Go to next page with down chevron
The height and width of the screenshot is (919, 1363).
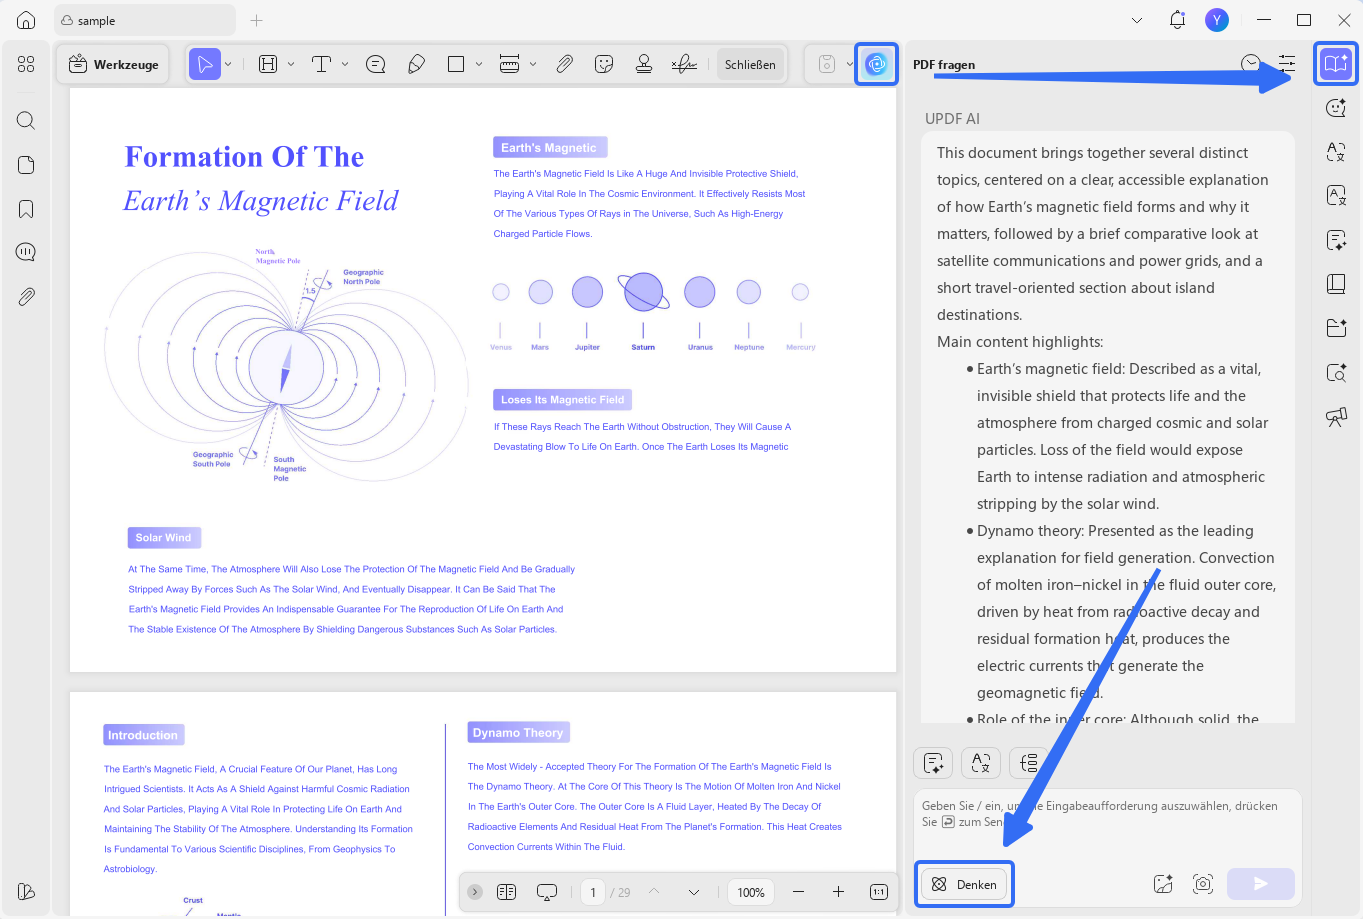[x=693, y=892]
